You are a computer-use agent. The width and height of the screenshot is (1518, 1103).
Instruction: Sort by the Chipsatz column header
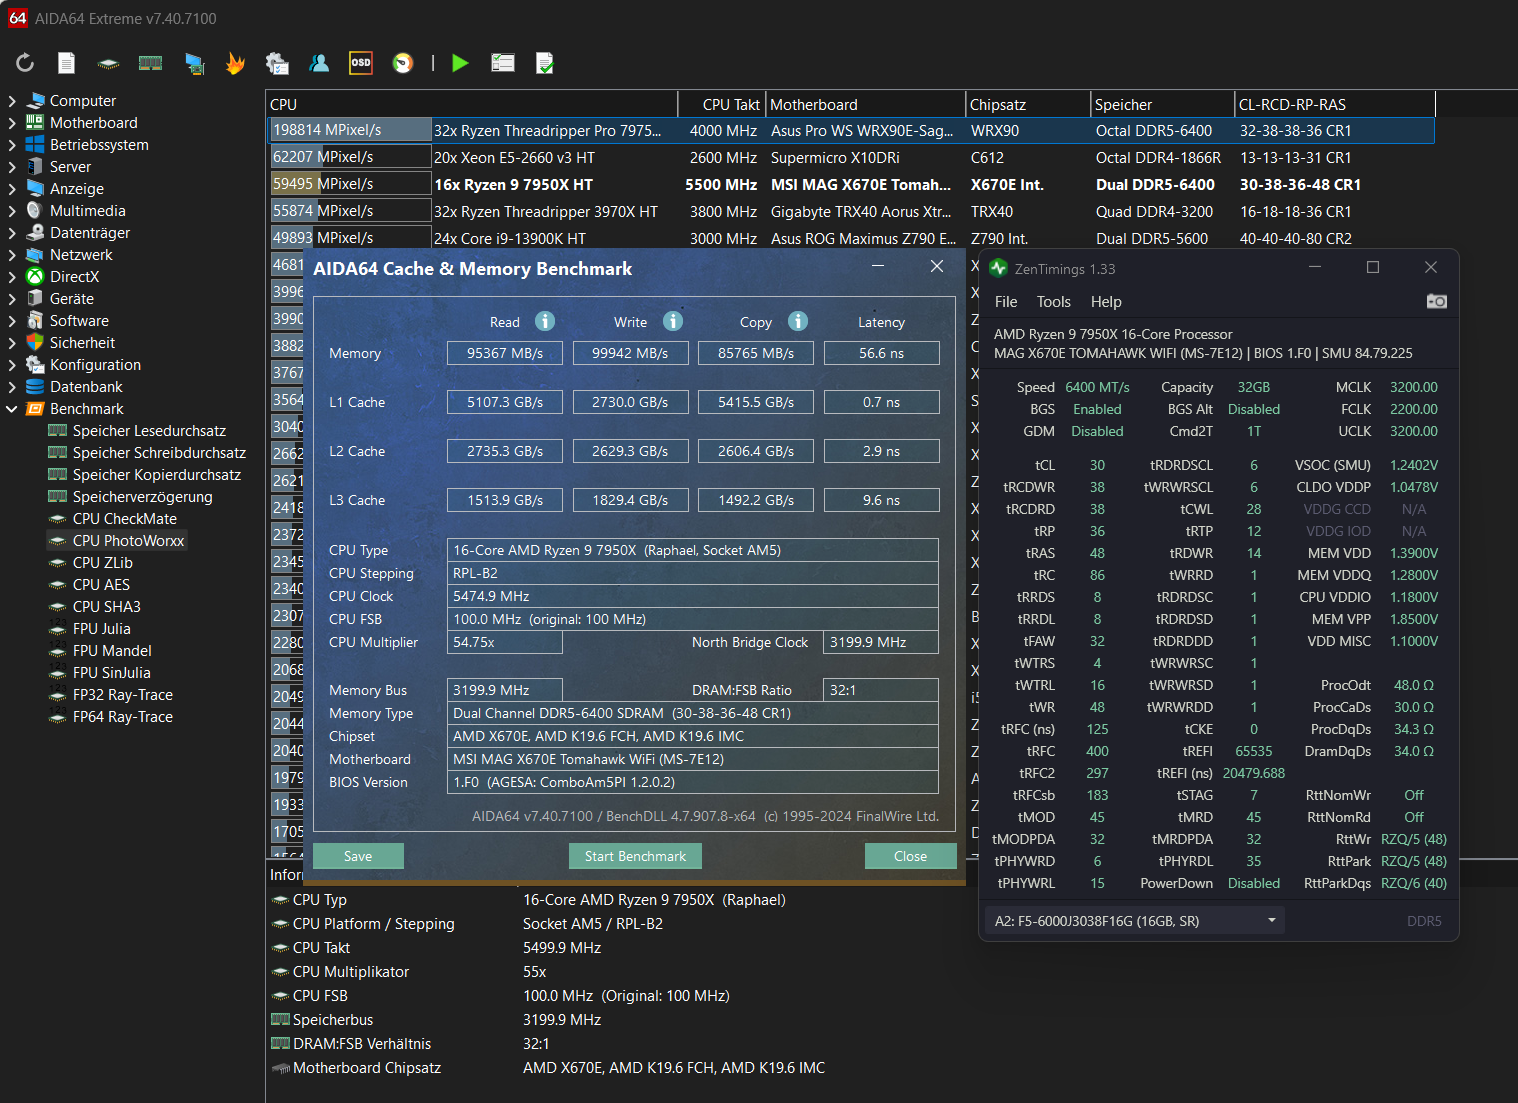coord(1028,104)
